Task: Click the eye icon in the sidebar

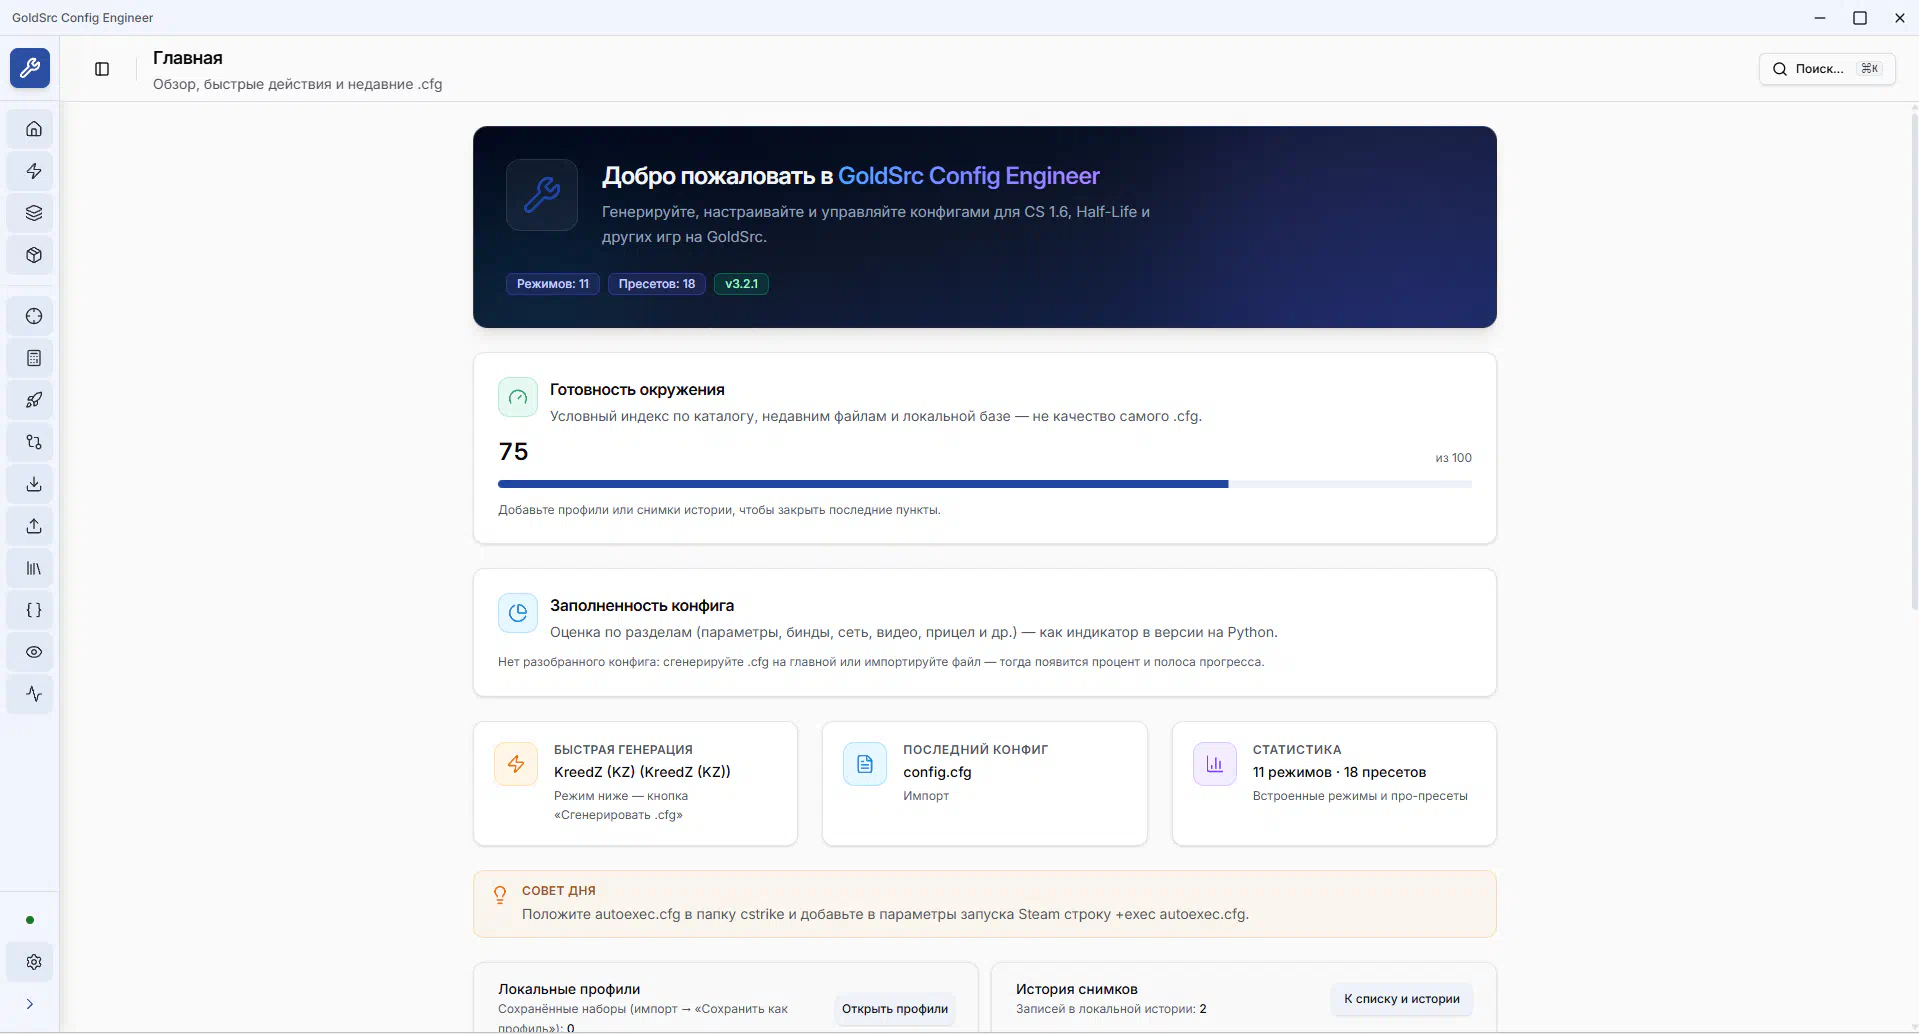Action: click(x=34, y=652)
